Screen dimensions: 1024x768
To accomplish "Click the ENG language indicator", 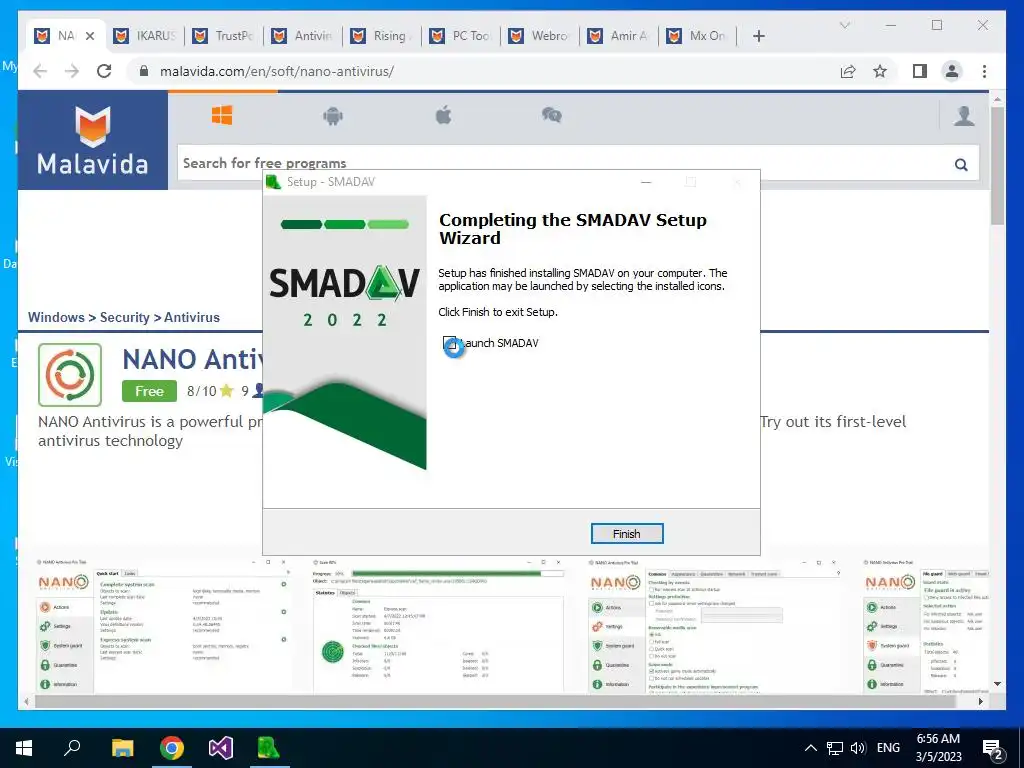I will pyautogui.click(x=888, y=748).
